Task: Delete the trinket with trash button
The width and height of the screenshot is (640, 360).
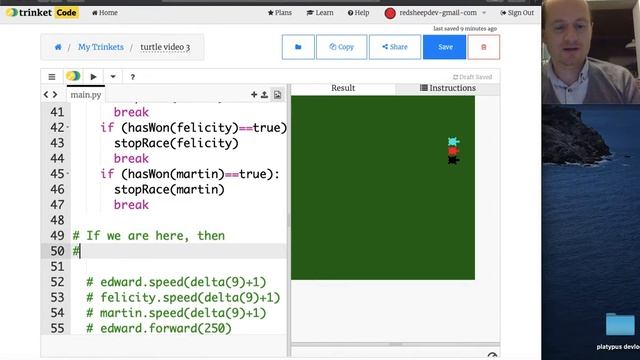Action: pos(484,47)
